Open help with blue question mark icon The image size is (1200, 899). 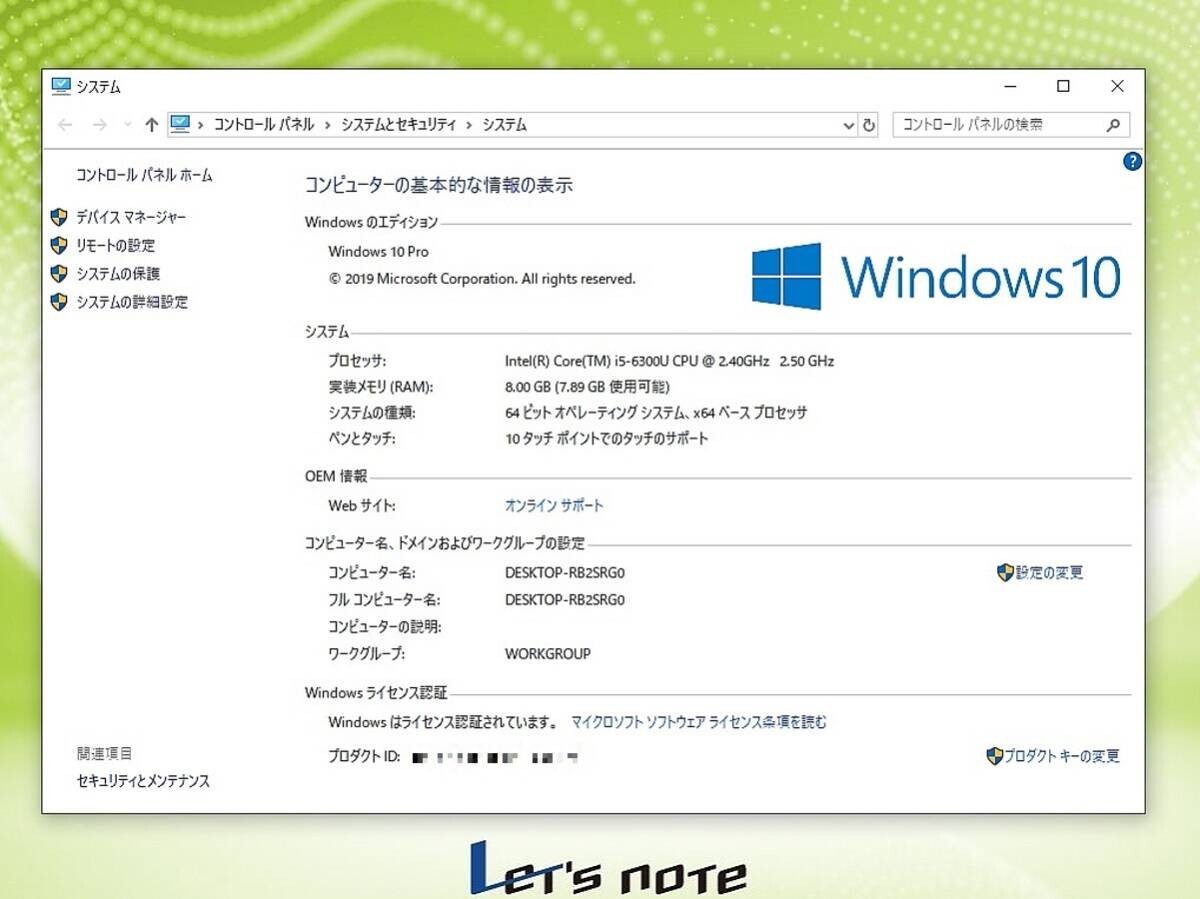coord(1132,161)
